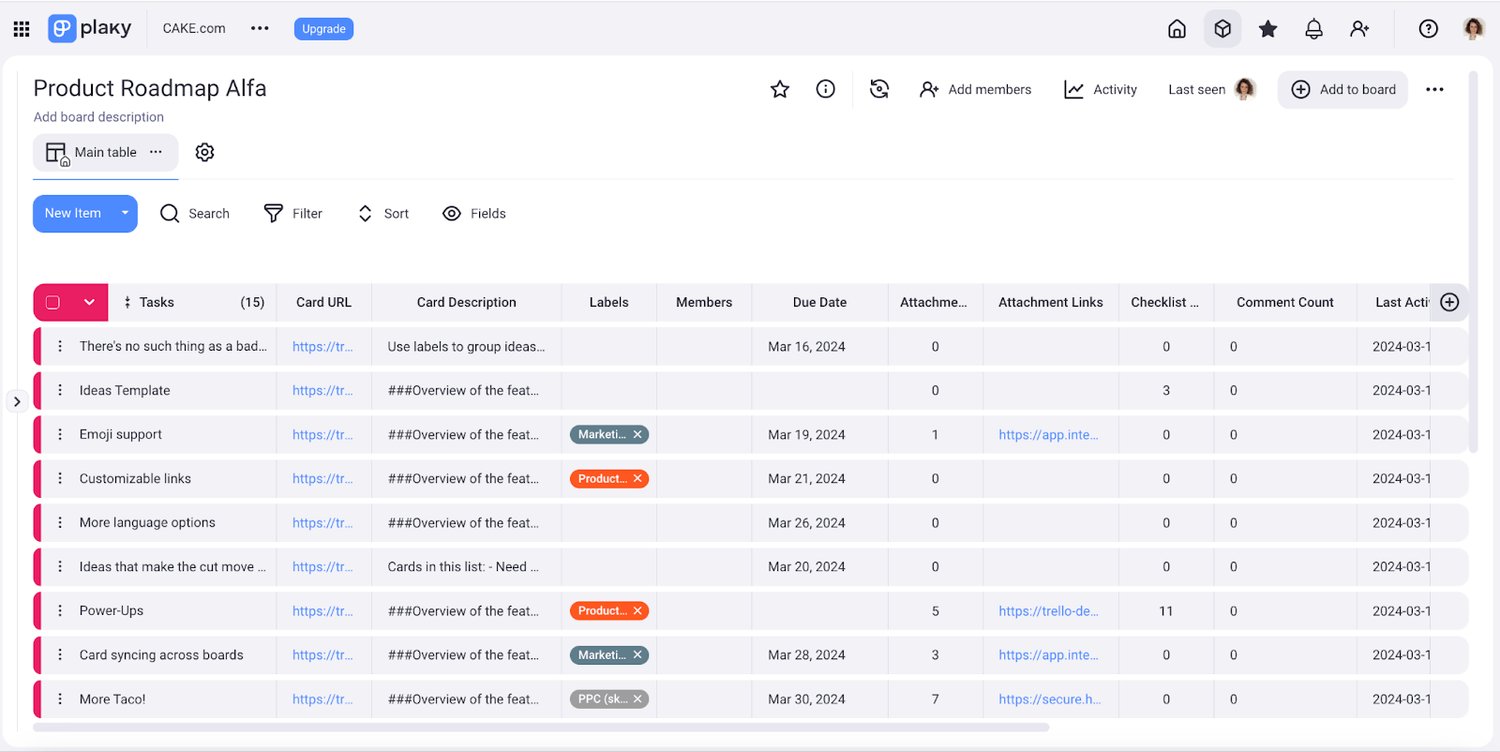Click Add members button
1500x752 pixels.
pos(975,89)
